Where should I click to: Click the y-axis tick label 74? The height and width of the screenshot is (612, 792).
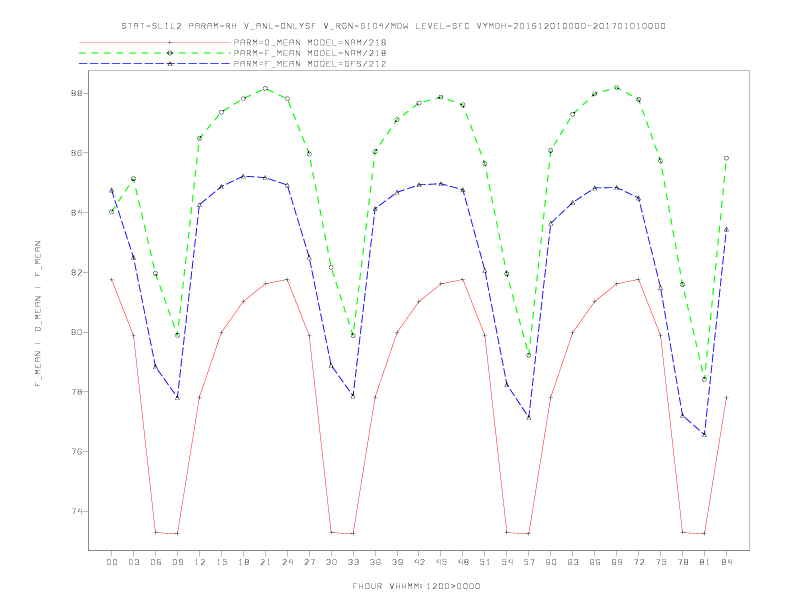click(77, 511)
